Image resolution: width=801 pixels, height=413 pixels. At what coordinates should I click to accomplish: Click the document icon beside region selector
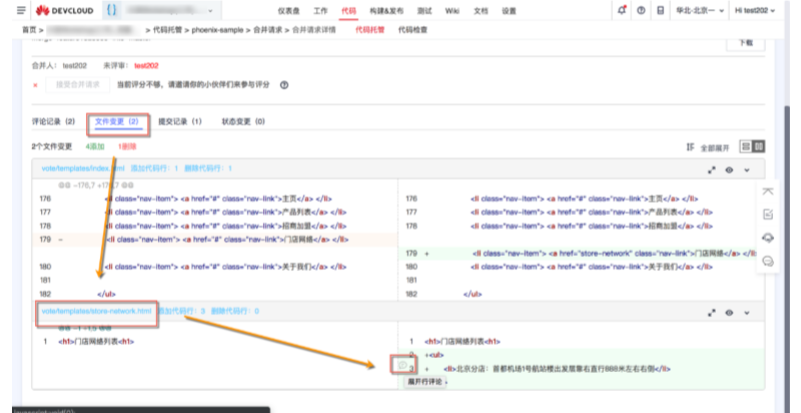coord(661,10)
